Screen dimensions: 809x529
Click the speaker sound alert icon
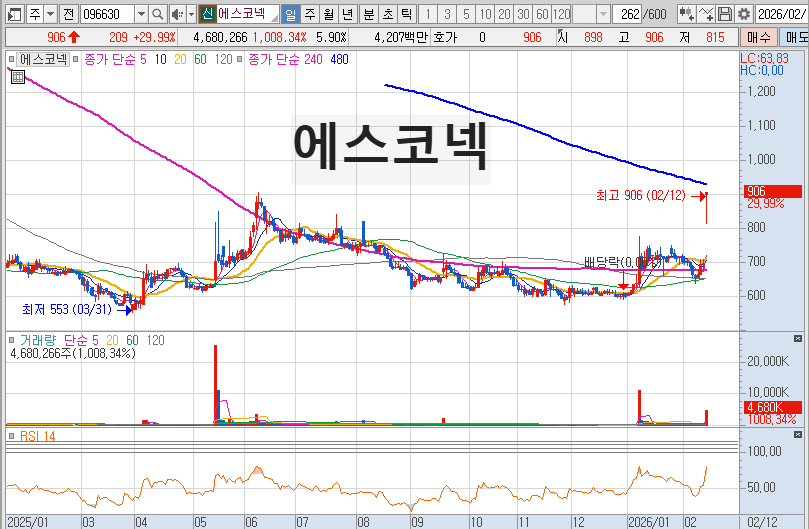point(177,14)
